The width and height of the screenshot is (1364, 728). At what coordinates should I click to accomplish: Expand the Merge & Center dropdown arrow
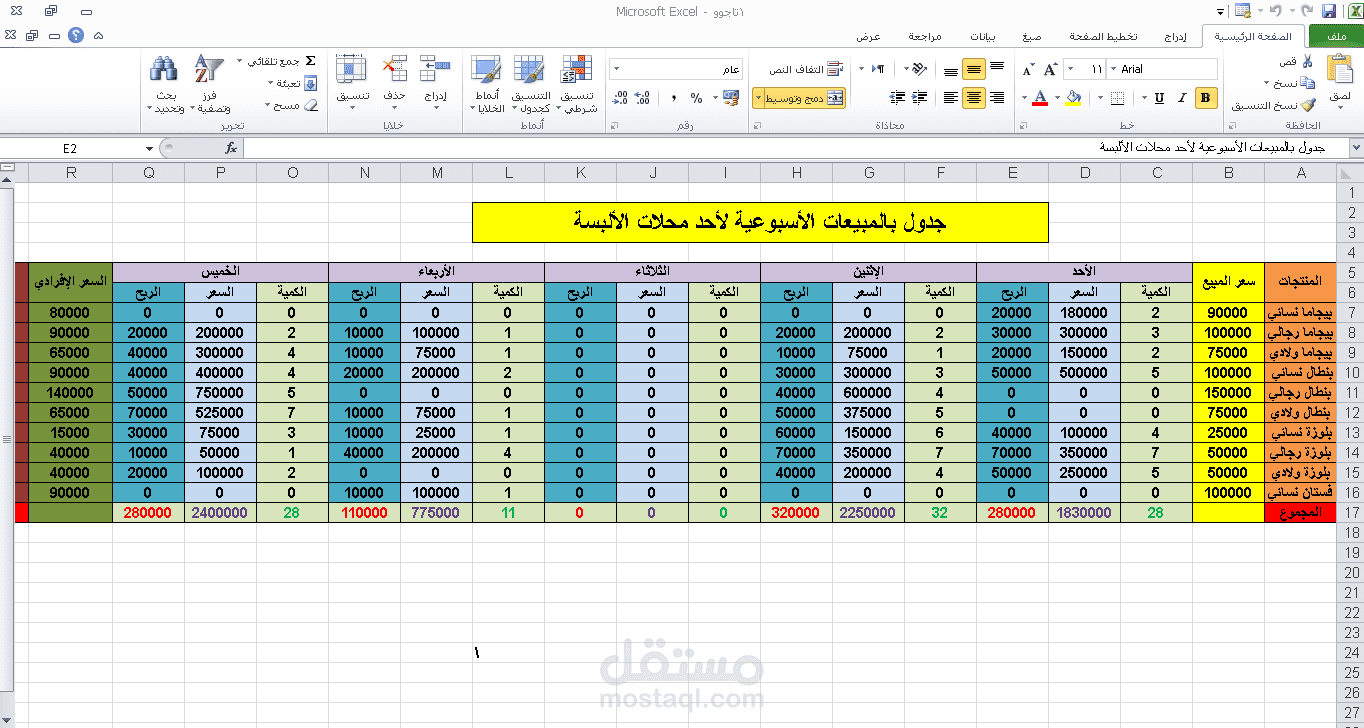(758, 98)
